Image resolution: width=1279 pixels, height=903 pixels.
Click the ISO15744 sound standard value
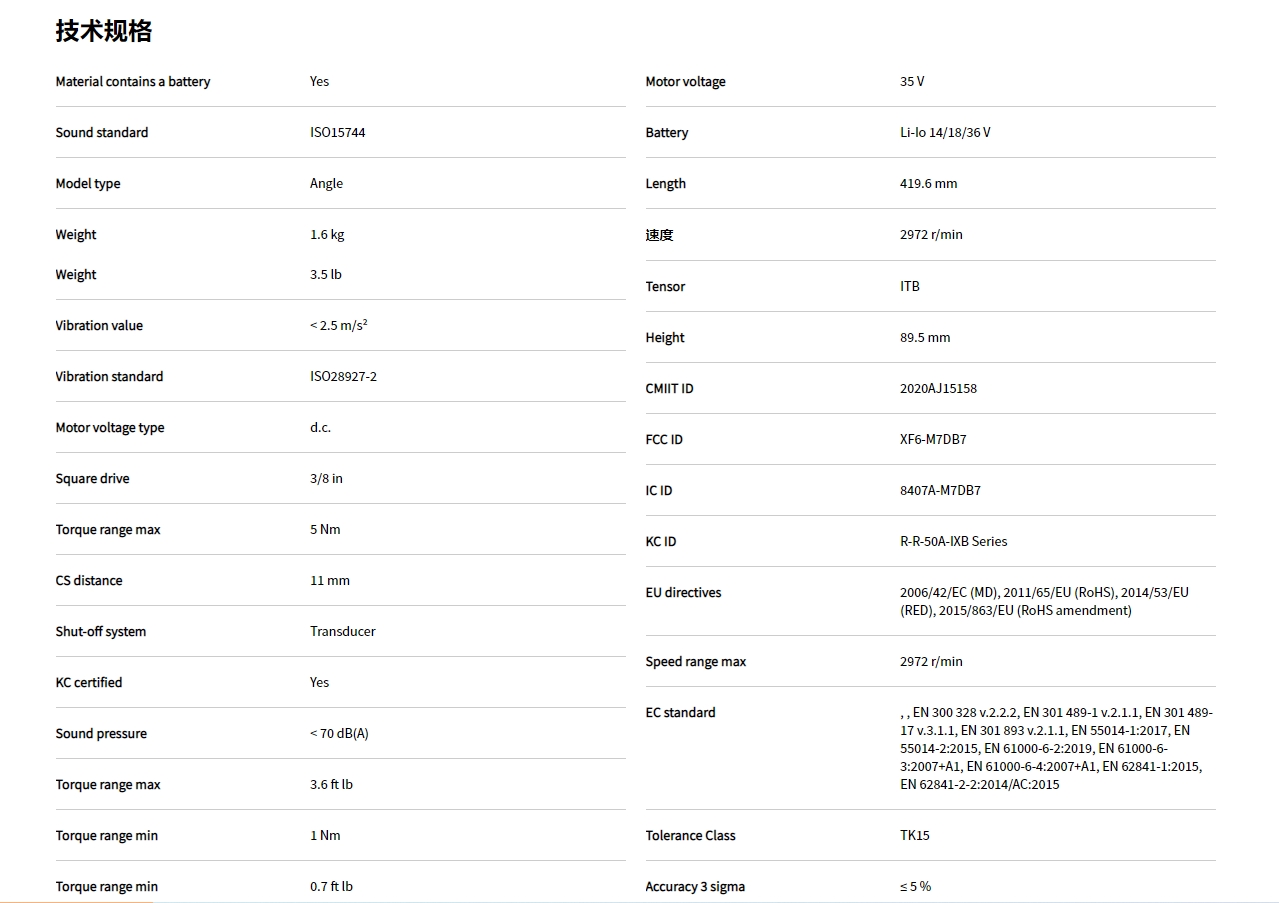click(x=337, y=132)
